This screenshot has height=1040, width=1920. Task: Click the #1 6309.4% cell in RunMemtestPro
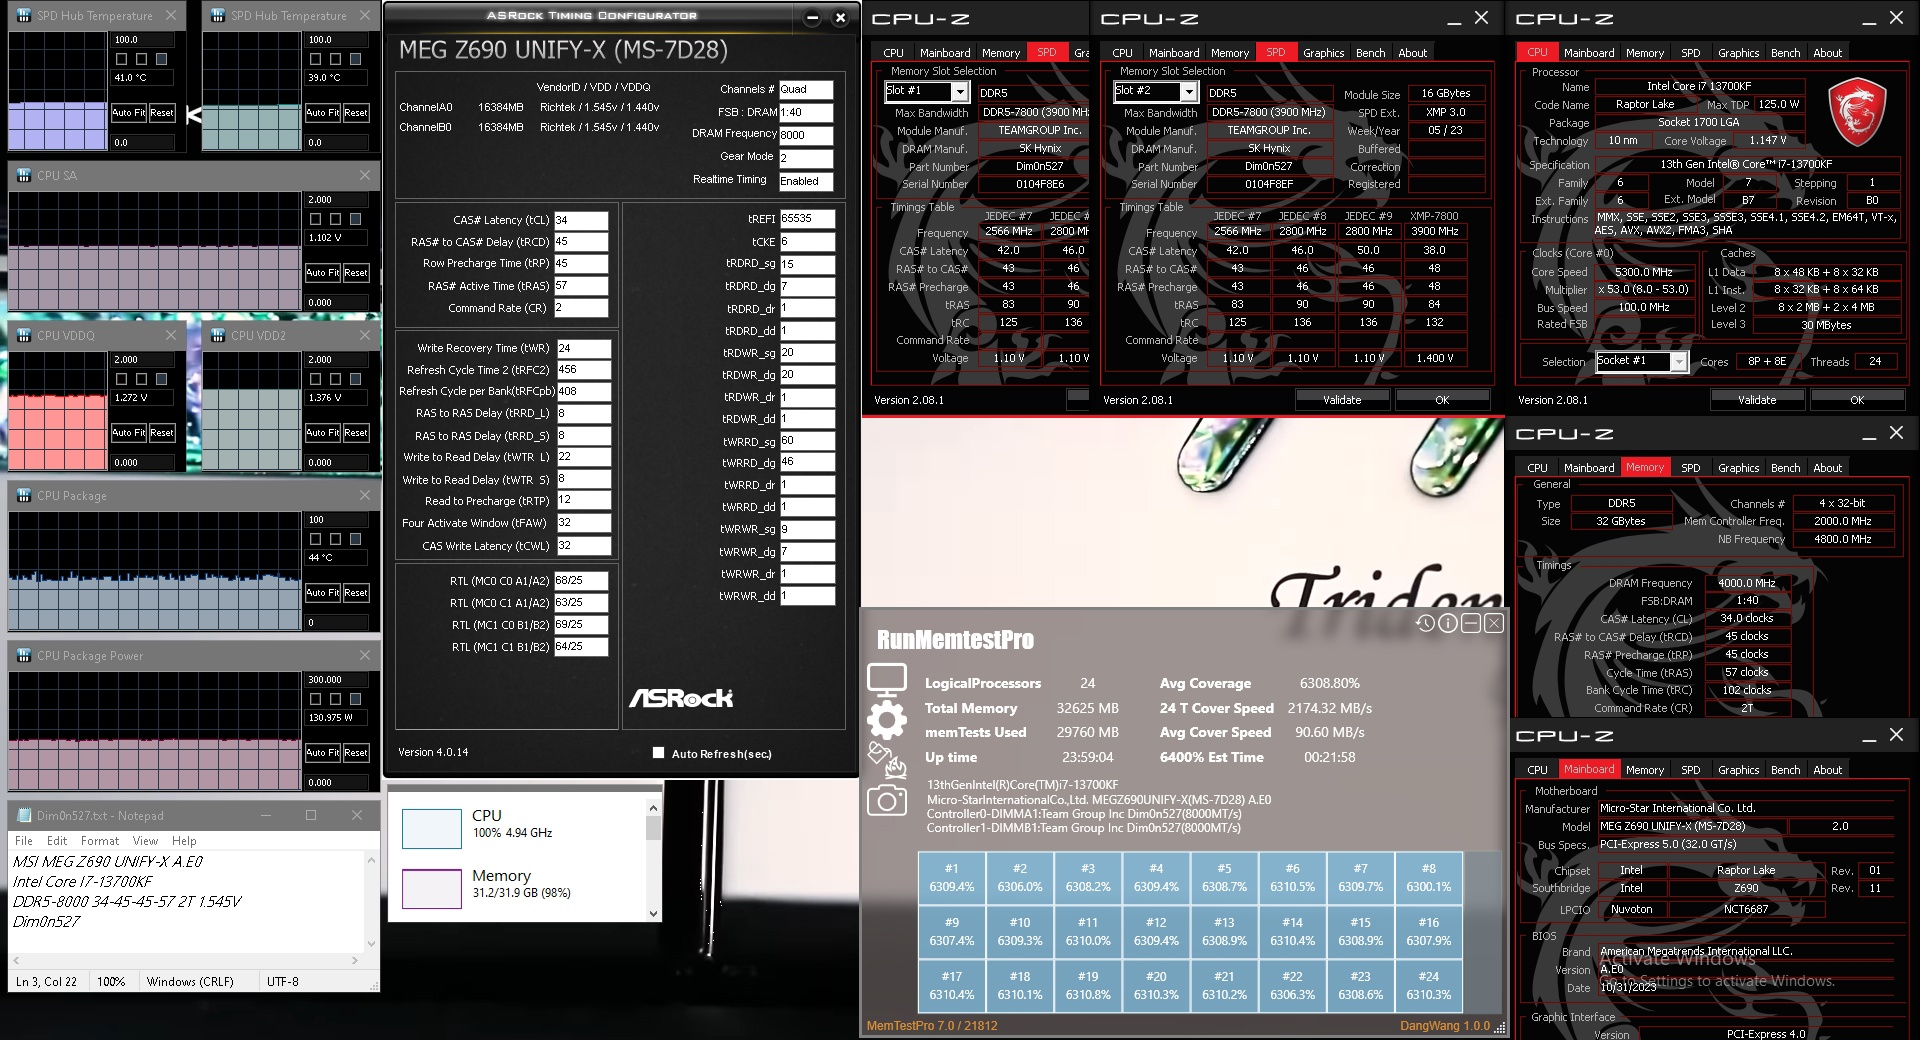click(951, 878)
